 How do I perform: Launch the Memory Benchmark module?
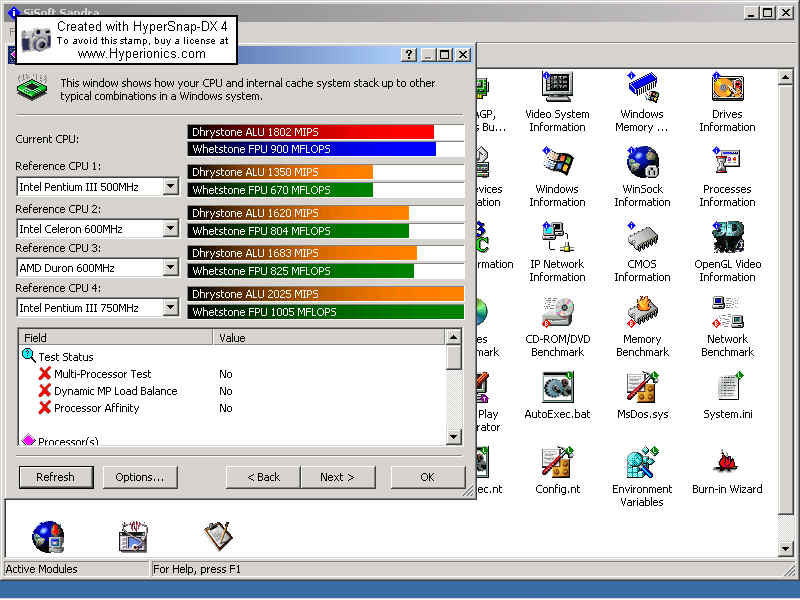pyautogui.click(x=642, y=327)
